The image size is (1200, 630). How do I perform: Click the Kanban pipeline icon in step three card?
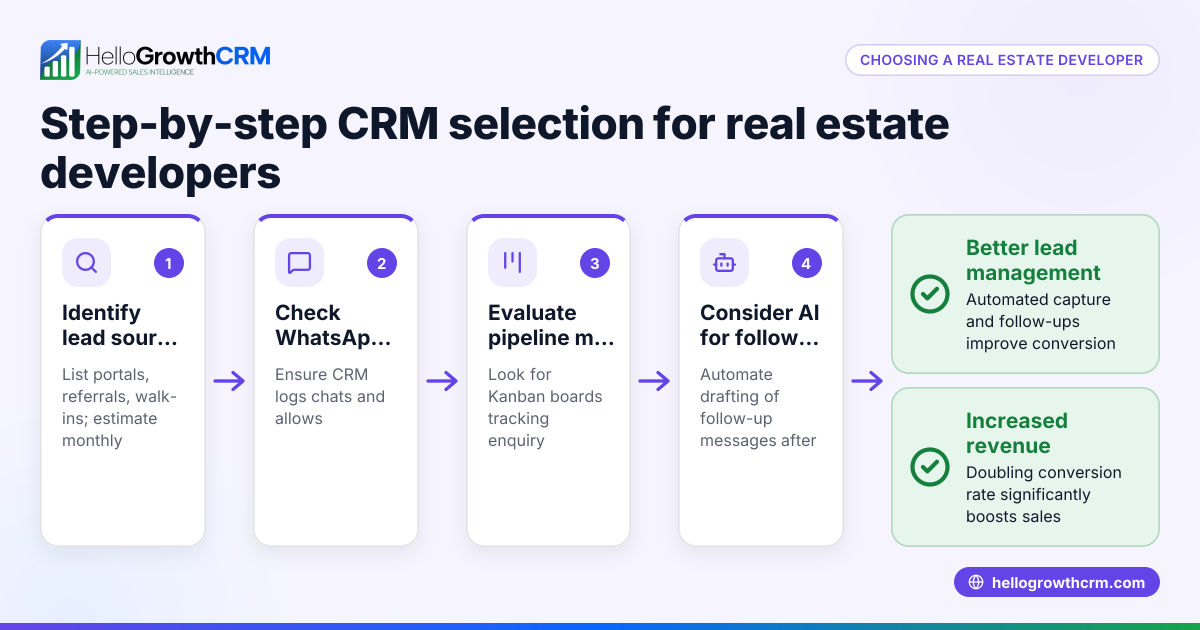tap(512, 262)
